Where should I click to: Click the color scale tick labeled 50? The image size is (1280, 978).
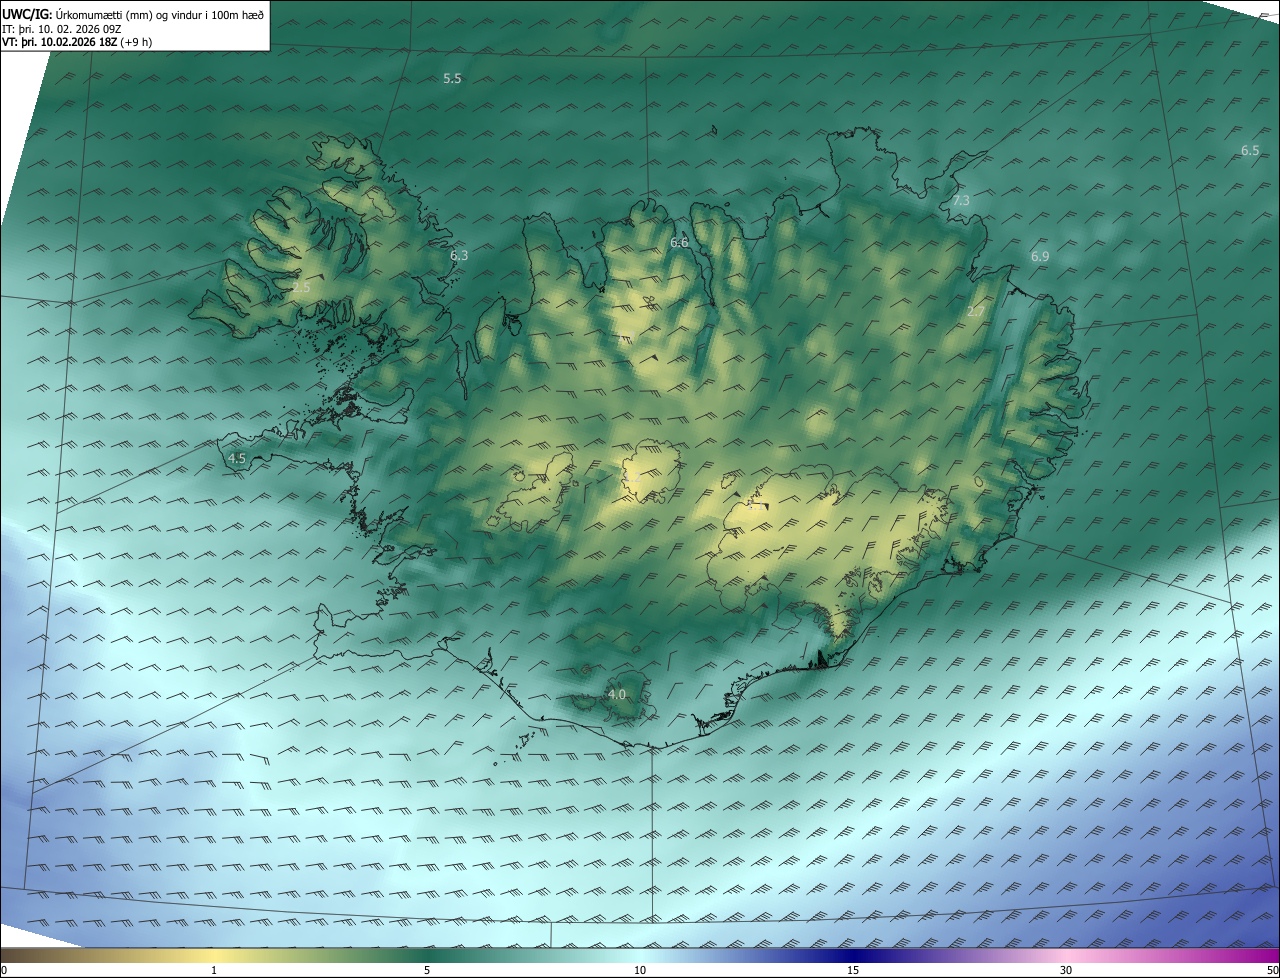(x=1272, y=970)
